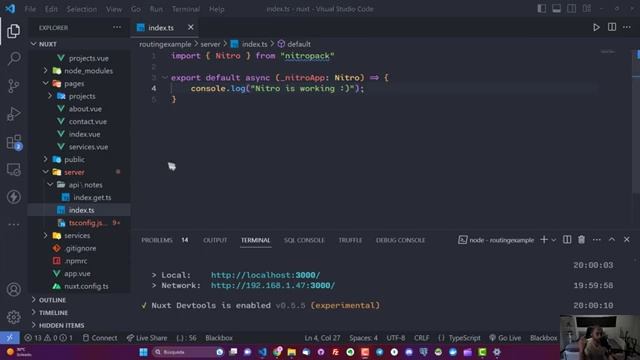This screenshot has height=360, width=640.
Task: Collapse the server folder
Action: click(x=45, y=172)
